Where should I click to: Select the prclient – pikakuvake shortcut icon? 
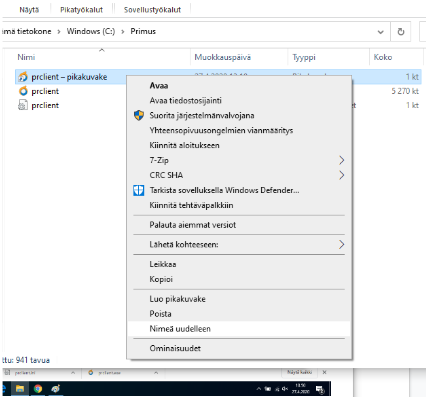click(23, 77)
